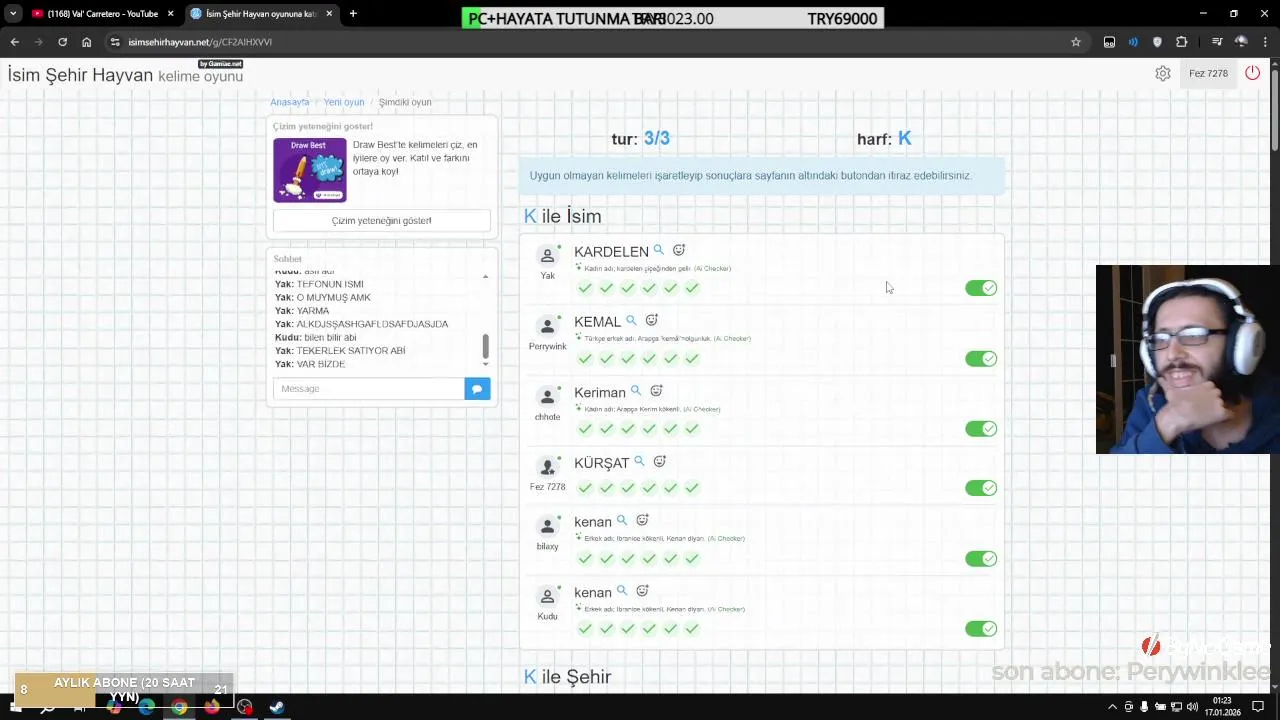Open emoji reaction for KEMAL
This screenshot has height=720, width=1280.
[651, 320]
